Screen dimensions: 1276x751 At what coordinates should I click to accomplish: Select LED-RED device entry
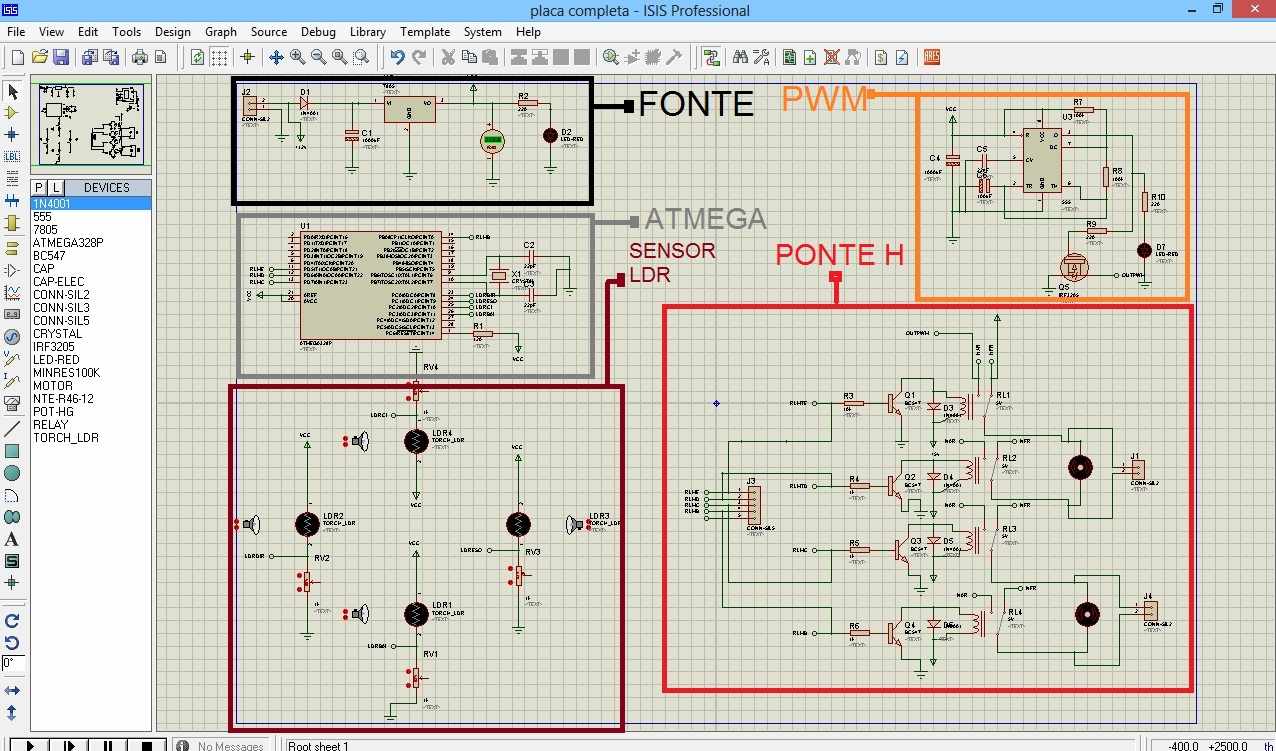(x=91, y=359)
